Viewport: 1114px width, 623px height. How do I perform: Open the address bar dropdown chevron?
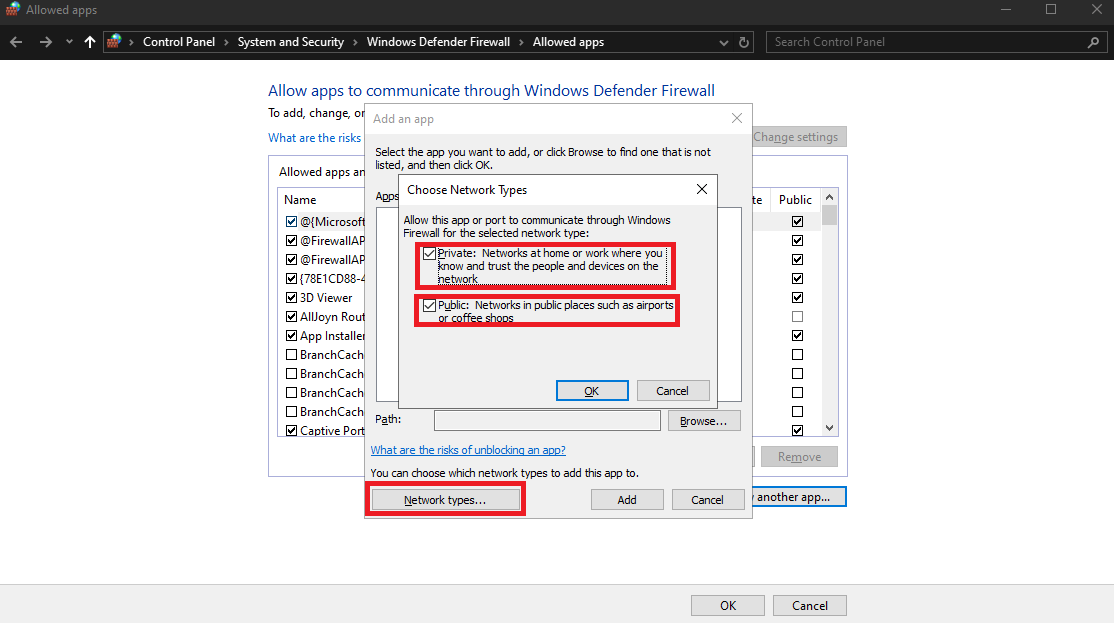(723, 41)
